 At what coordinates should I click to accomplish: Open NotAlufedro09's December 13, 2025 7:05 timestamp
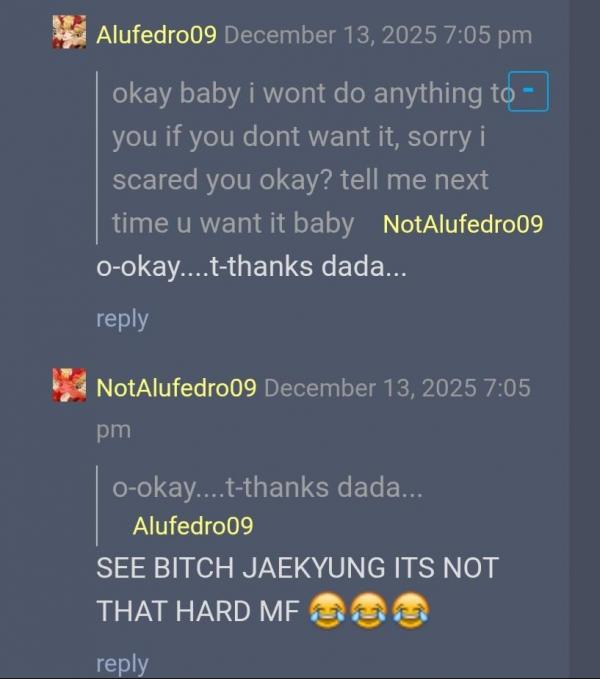pos(397,388)
